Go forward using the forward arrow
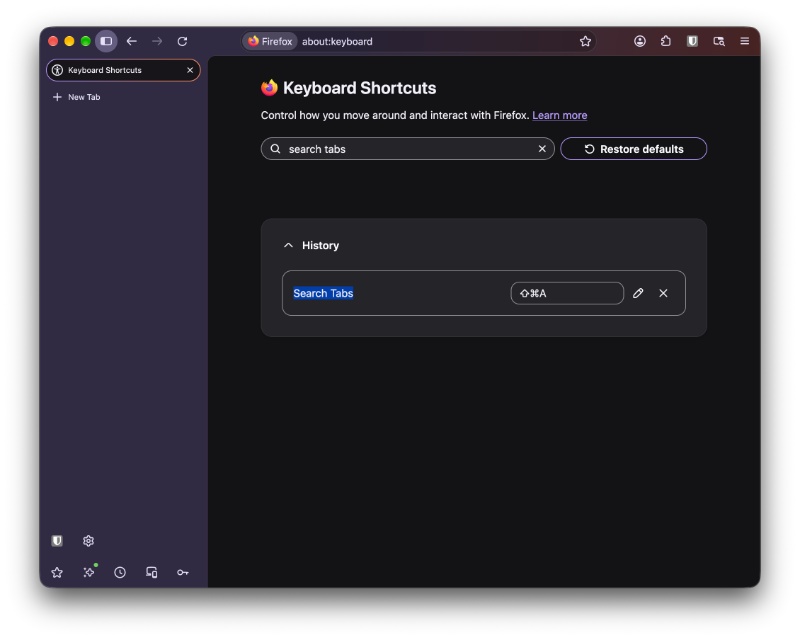The image size is (800, 640). click(157, 41)
